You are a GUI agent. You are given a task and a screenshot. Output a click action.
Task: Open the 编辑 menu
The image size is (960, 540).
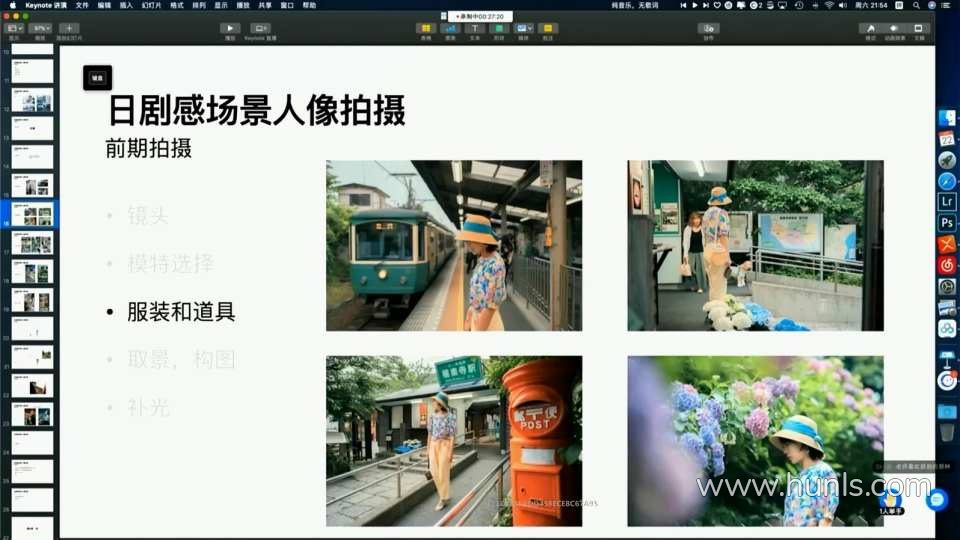(105, 5)
